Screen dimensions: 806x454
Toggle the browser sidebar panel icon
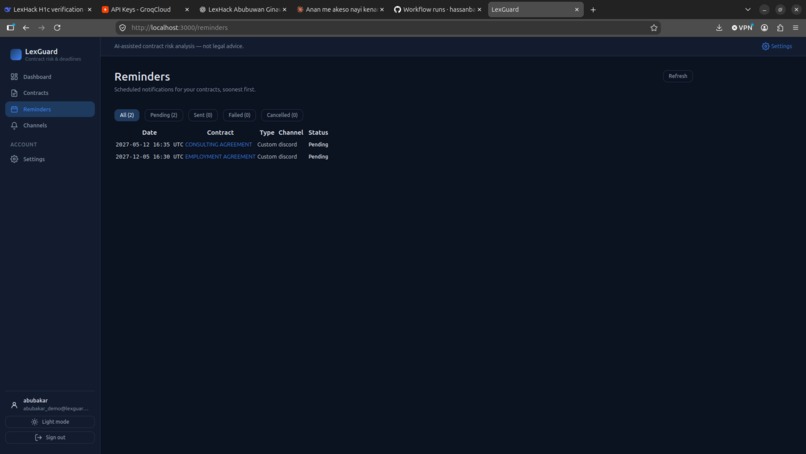coord(10,28)
